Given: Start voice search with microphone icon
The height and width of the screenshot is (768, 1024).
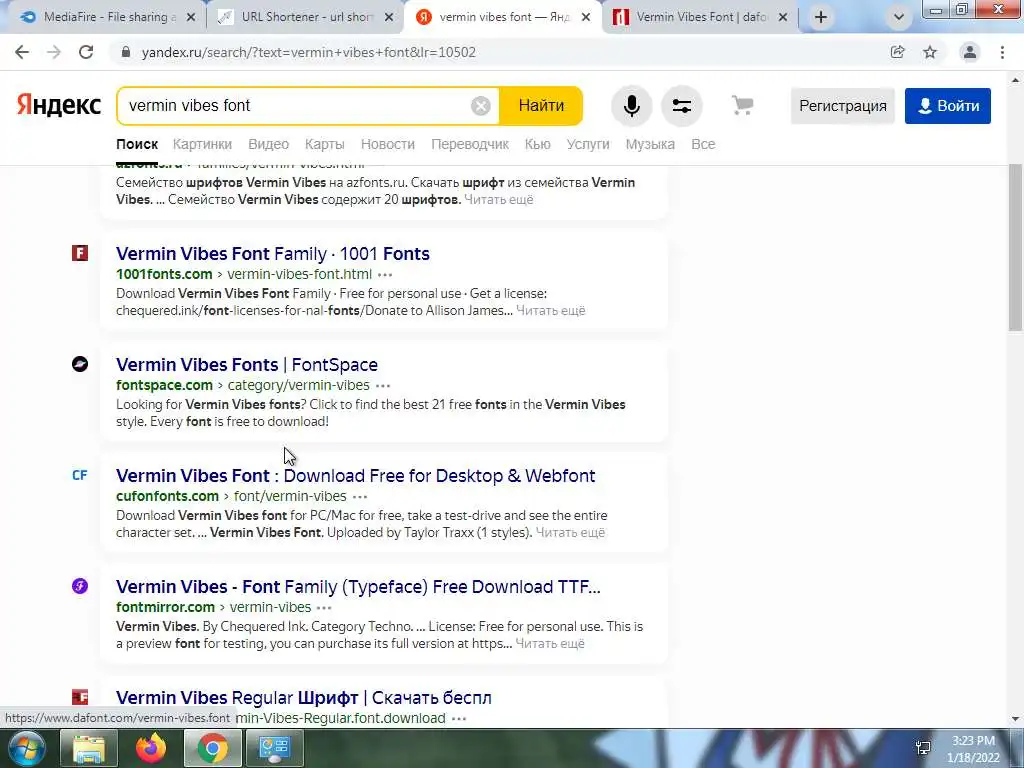Looking at the screenshot, I should 632,106.
